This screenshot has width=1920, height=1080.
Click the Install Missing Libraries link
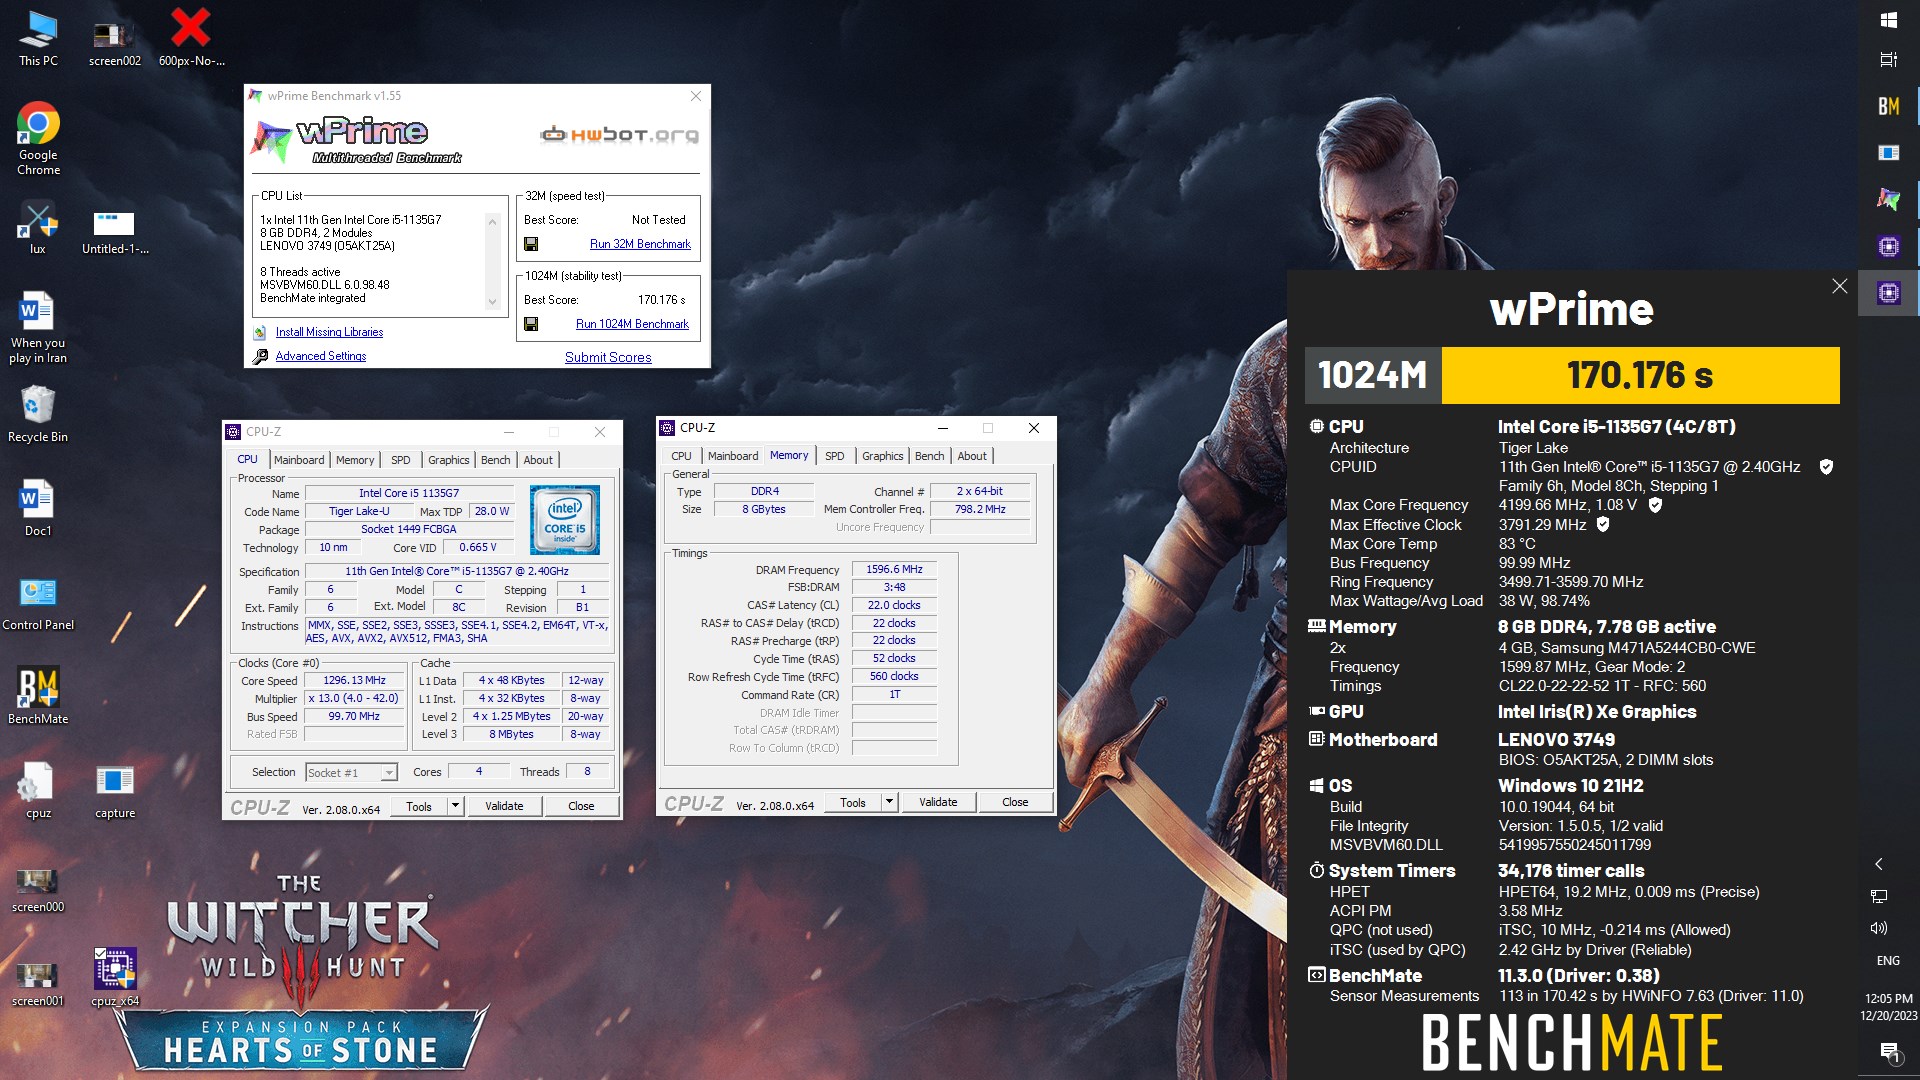tap(329, 332)
